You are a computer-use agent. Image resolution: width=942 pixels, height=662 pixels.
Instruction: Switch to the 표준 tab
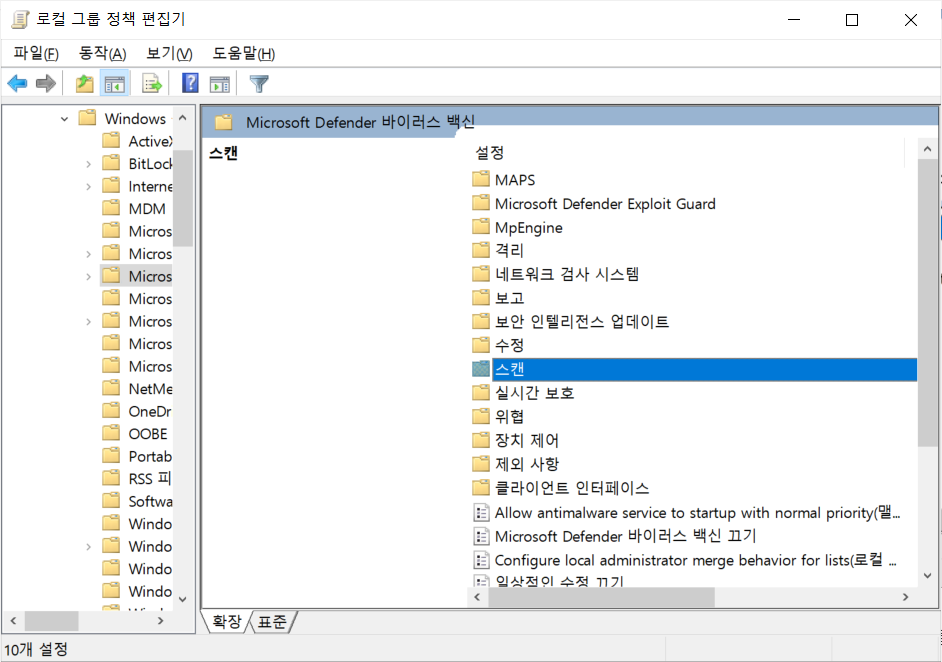(272, 622)
